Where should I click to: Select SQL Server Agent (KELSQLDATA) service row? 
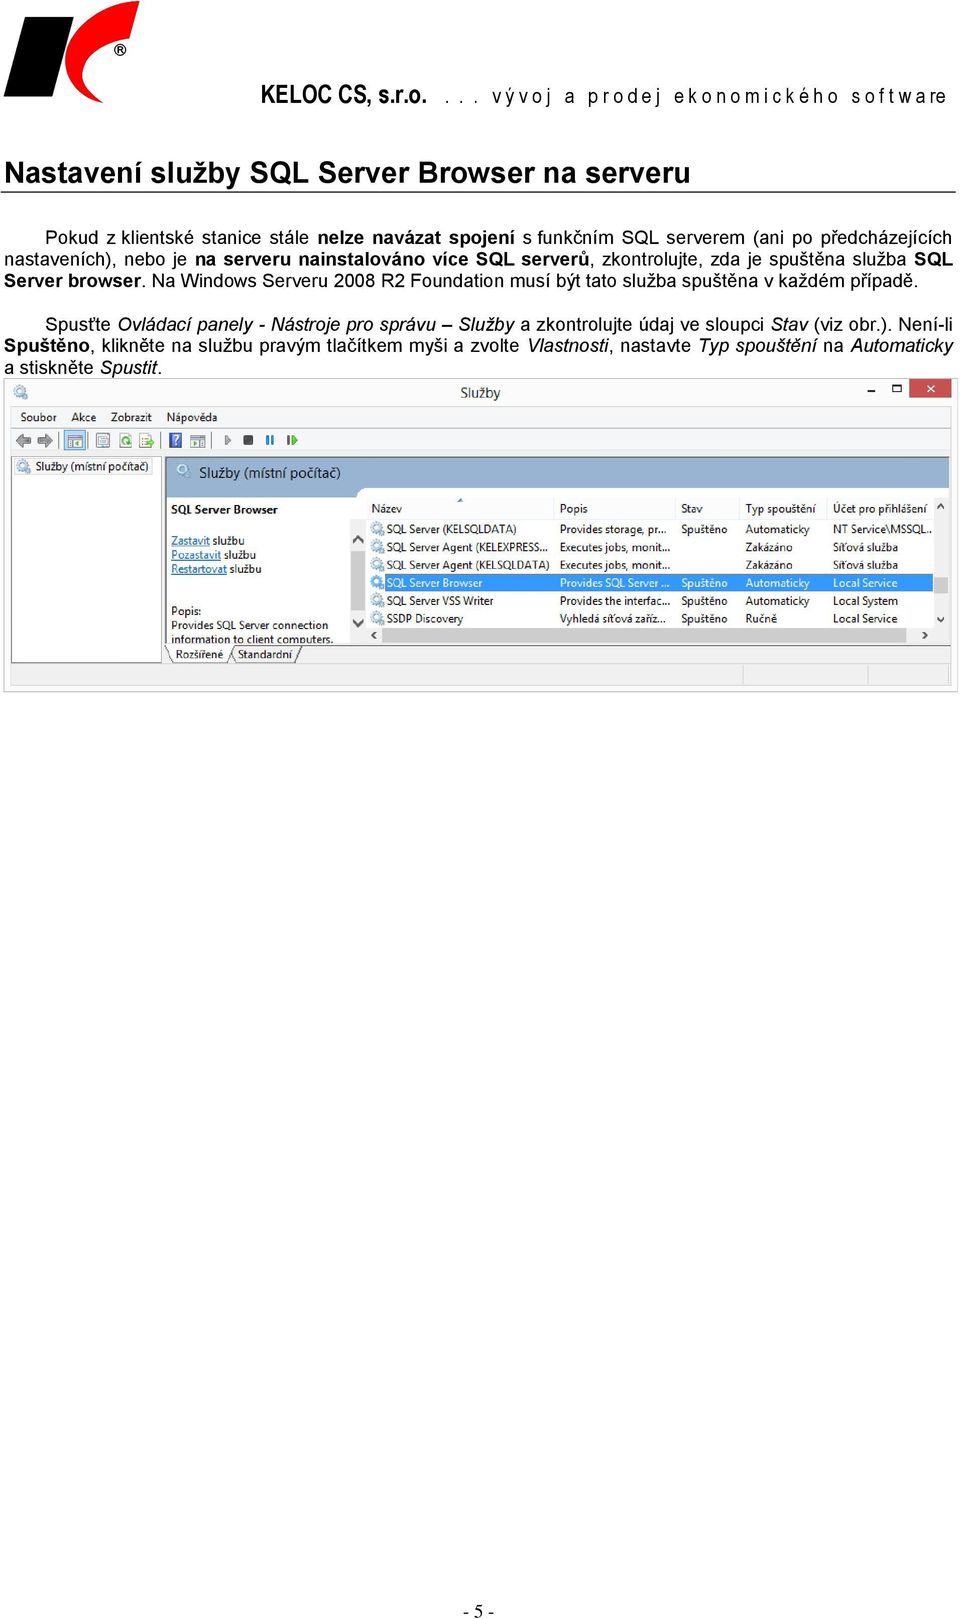[x=651, y=565]
